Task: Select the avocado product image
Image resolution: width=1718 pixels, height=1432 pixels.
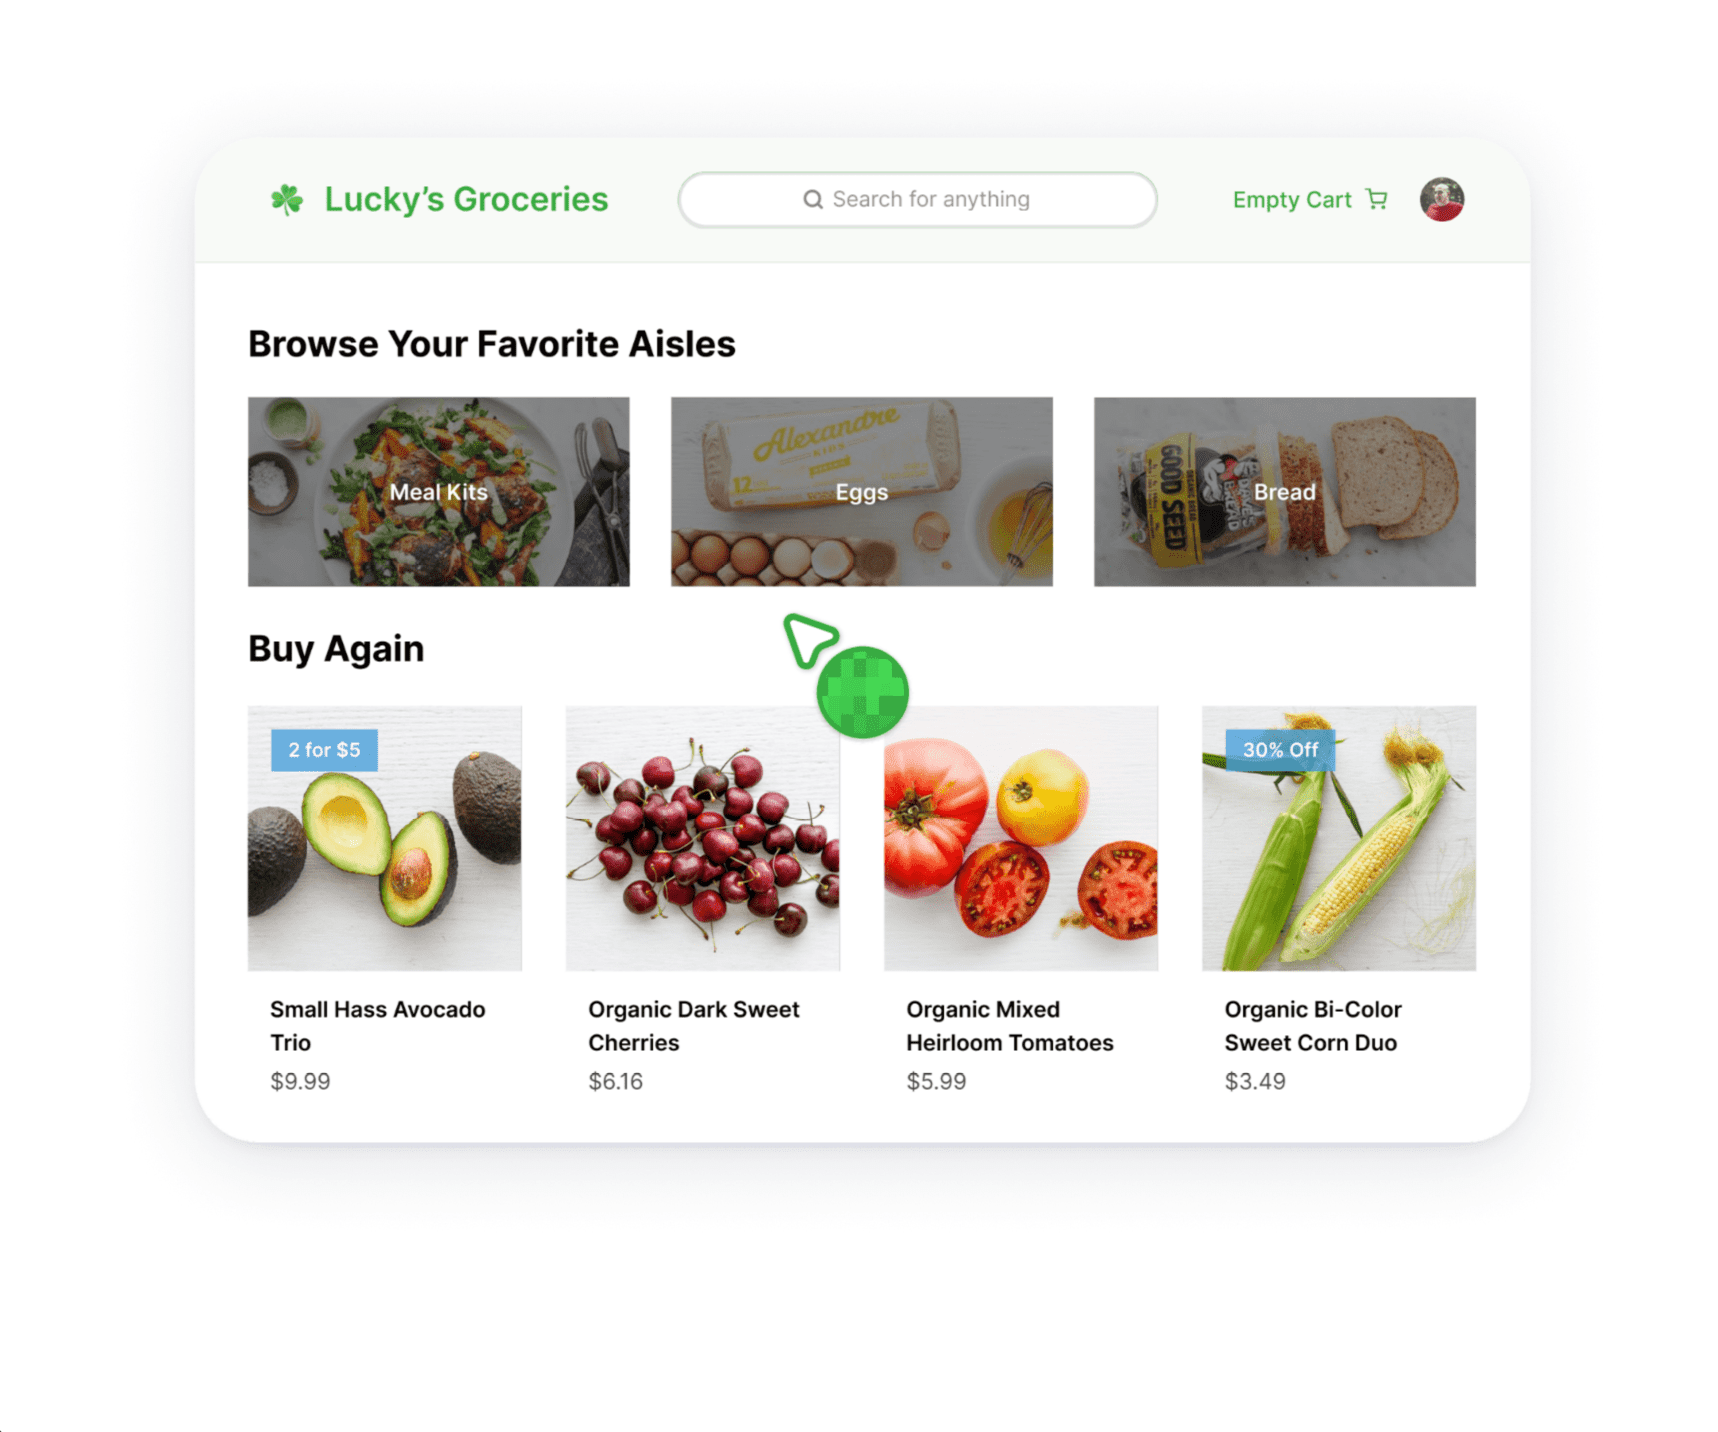Action: [x=385, y=839]
